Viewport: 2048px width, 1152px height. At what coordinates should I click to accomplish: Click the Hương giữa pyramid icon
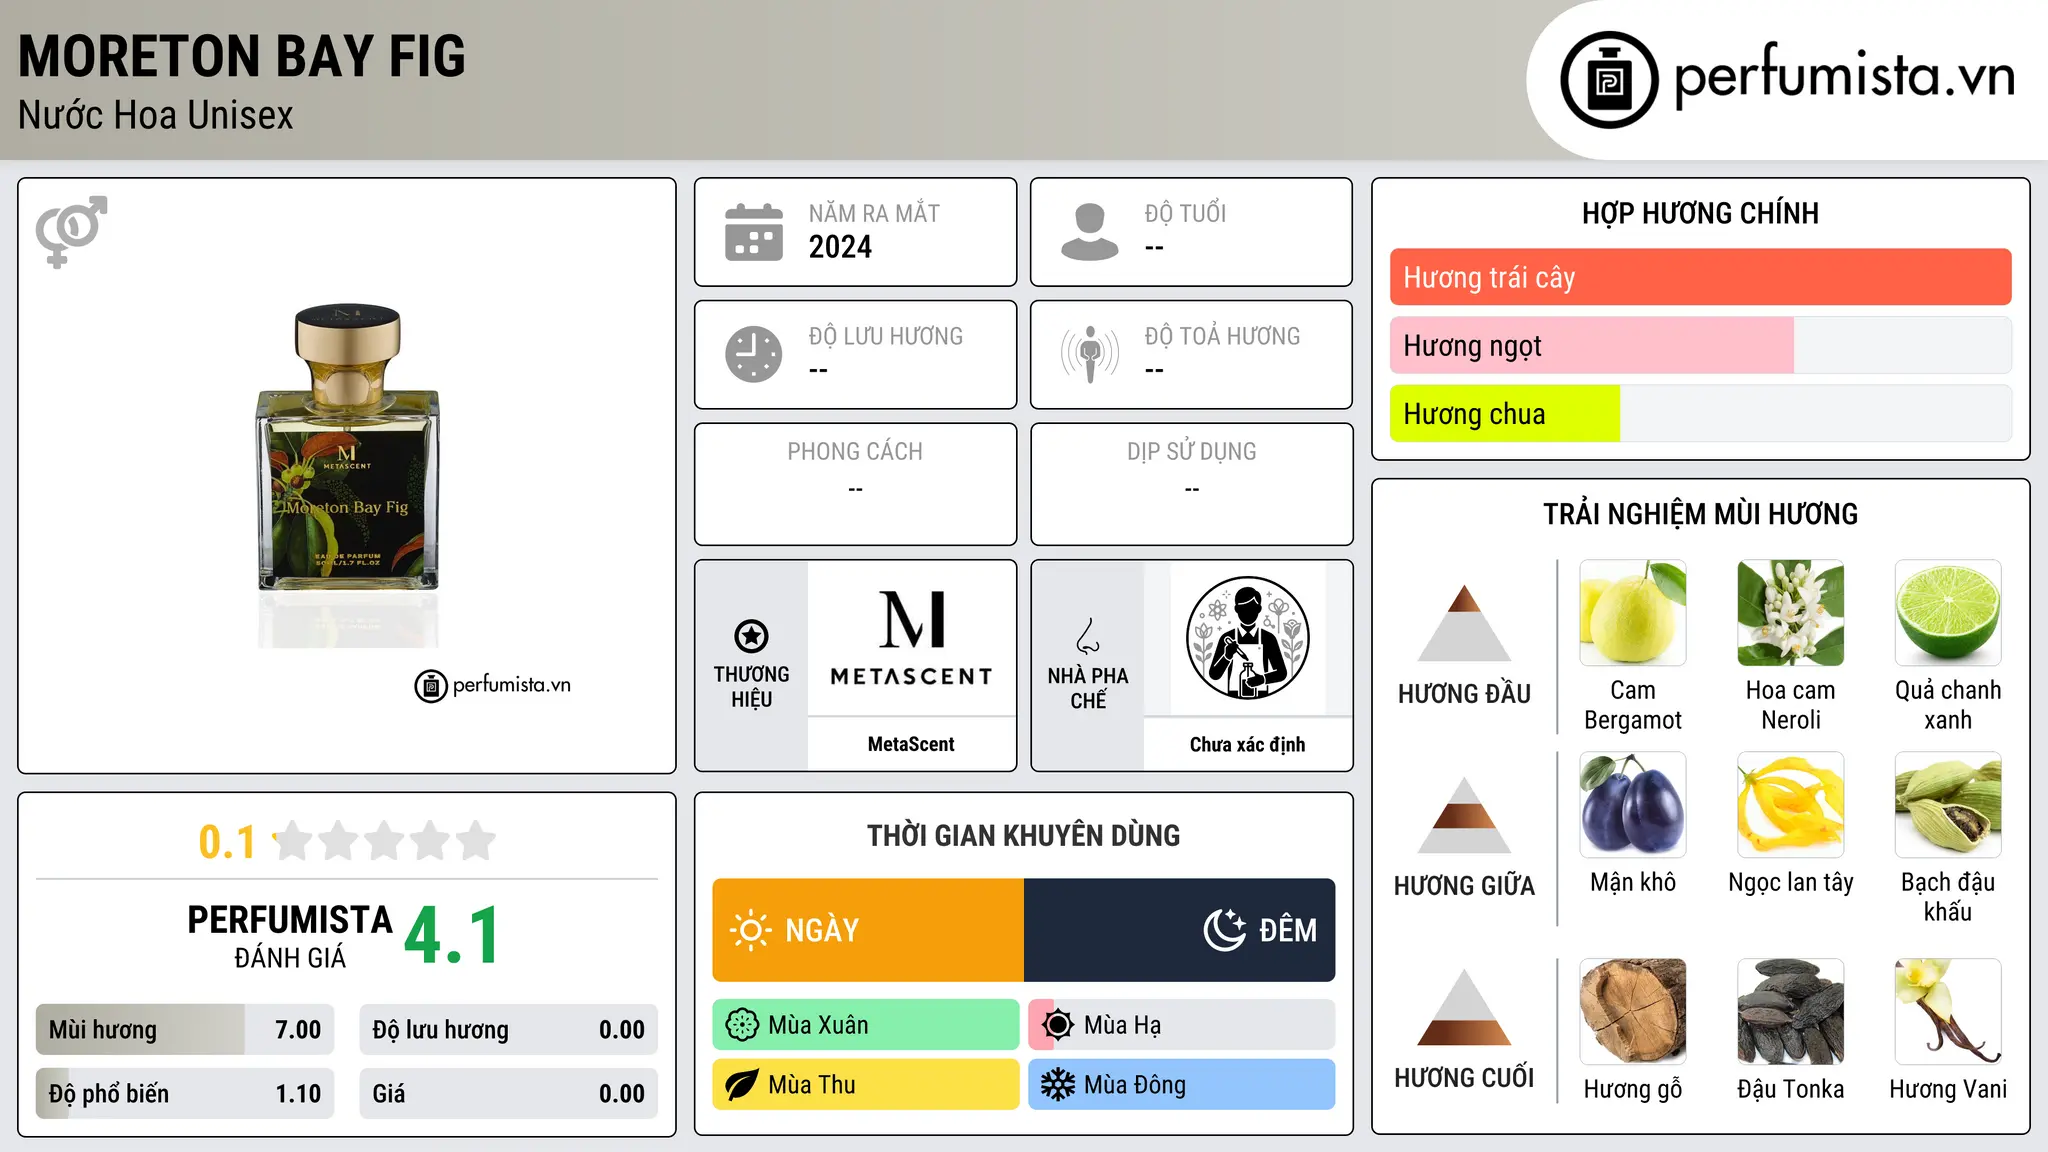point(1464,815)
